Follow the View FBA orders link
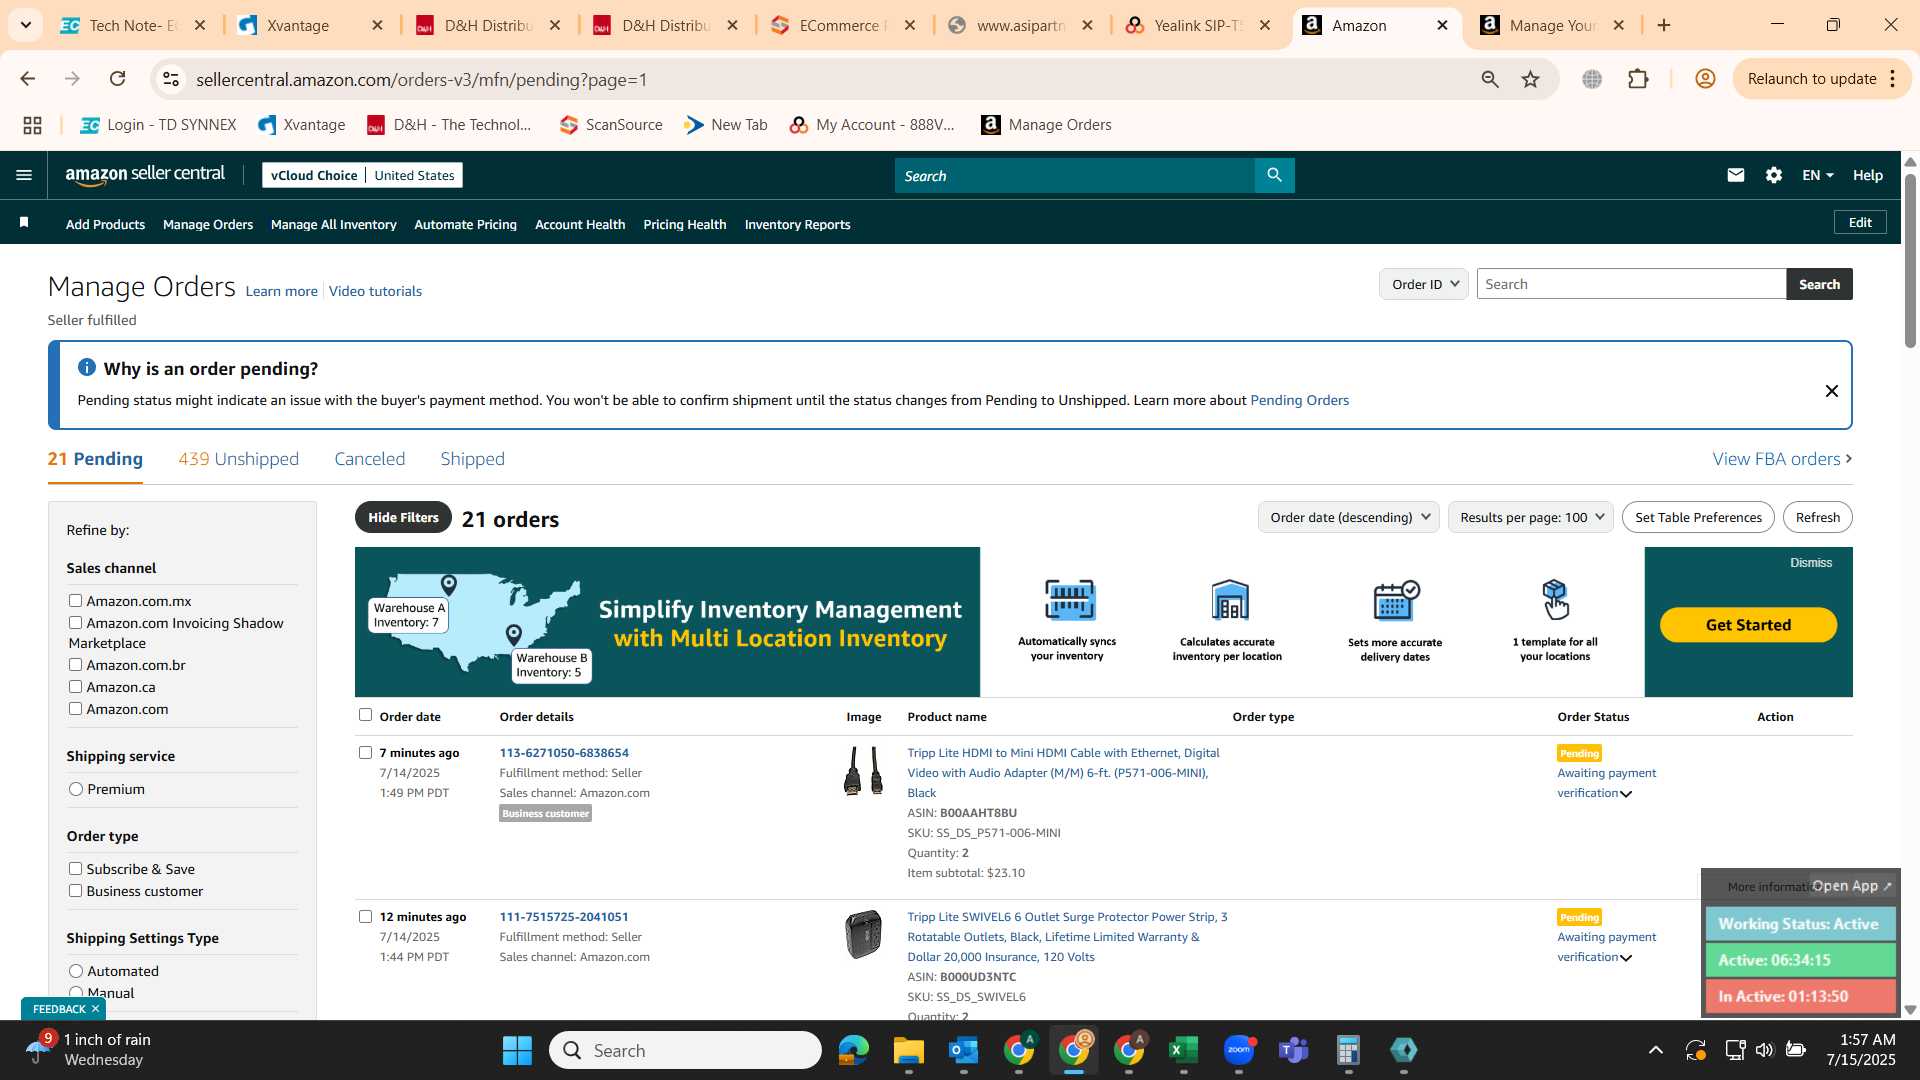This screenshot has height=1080, width=1920. 1782,459
